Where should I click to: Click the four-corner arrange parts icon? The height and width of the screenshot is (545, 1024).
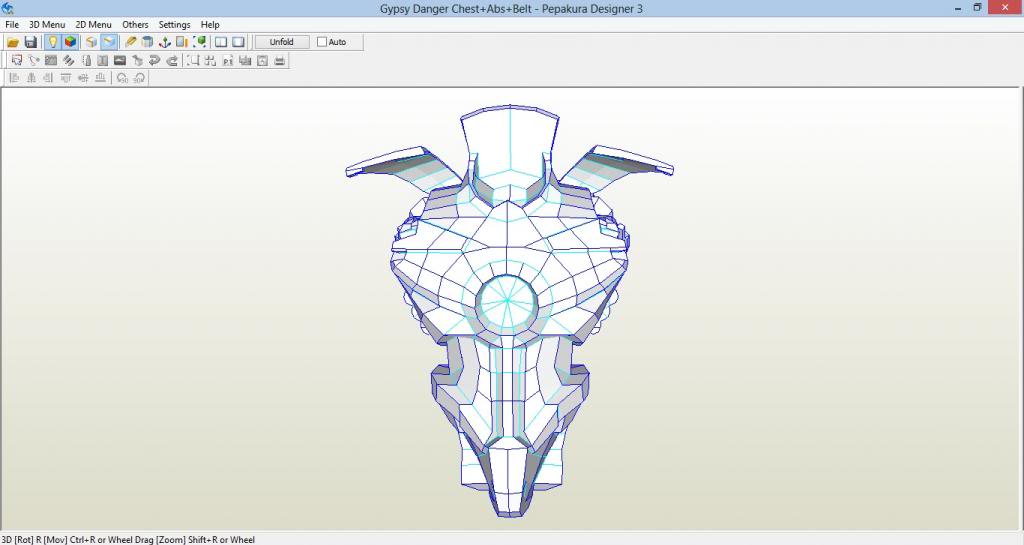(210, 61)
